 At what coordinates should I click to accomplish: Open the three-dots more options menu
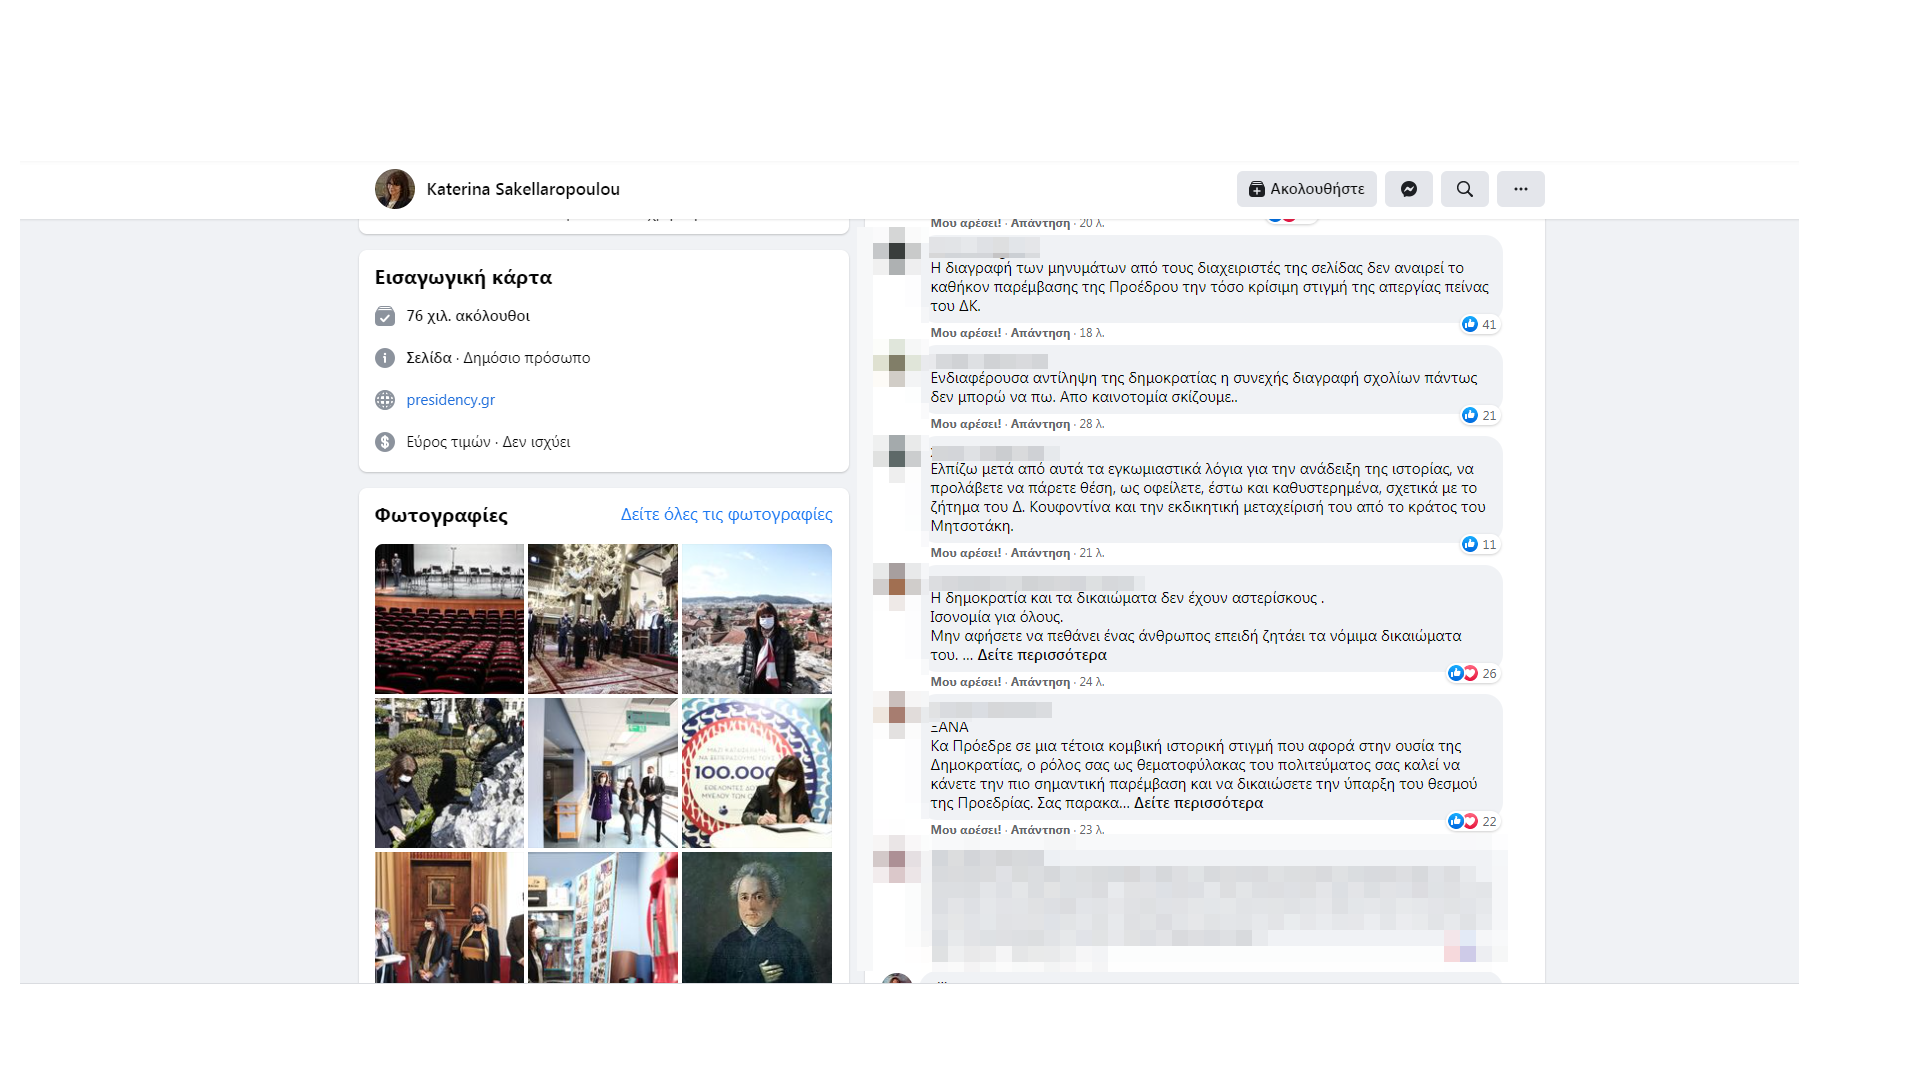pos(1521,189)
